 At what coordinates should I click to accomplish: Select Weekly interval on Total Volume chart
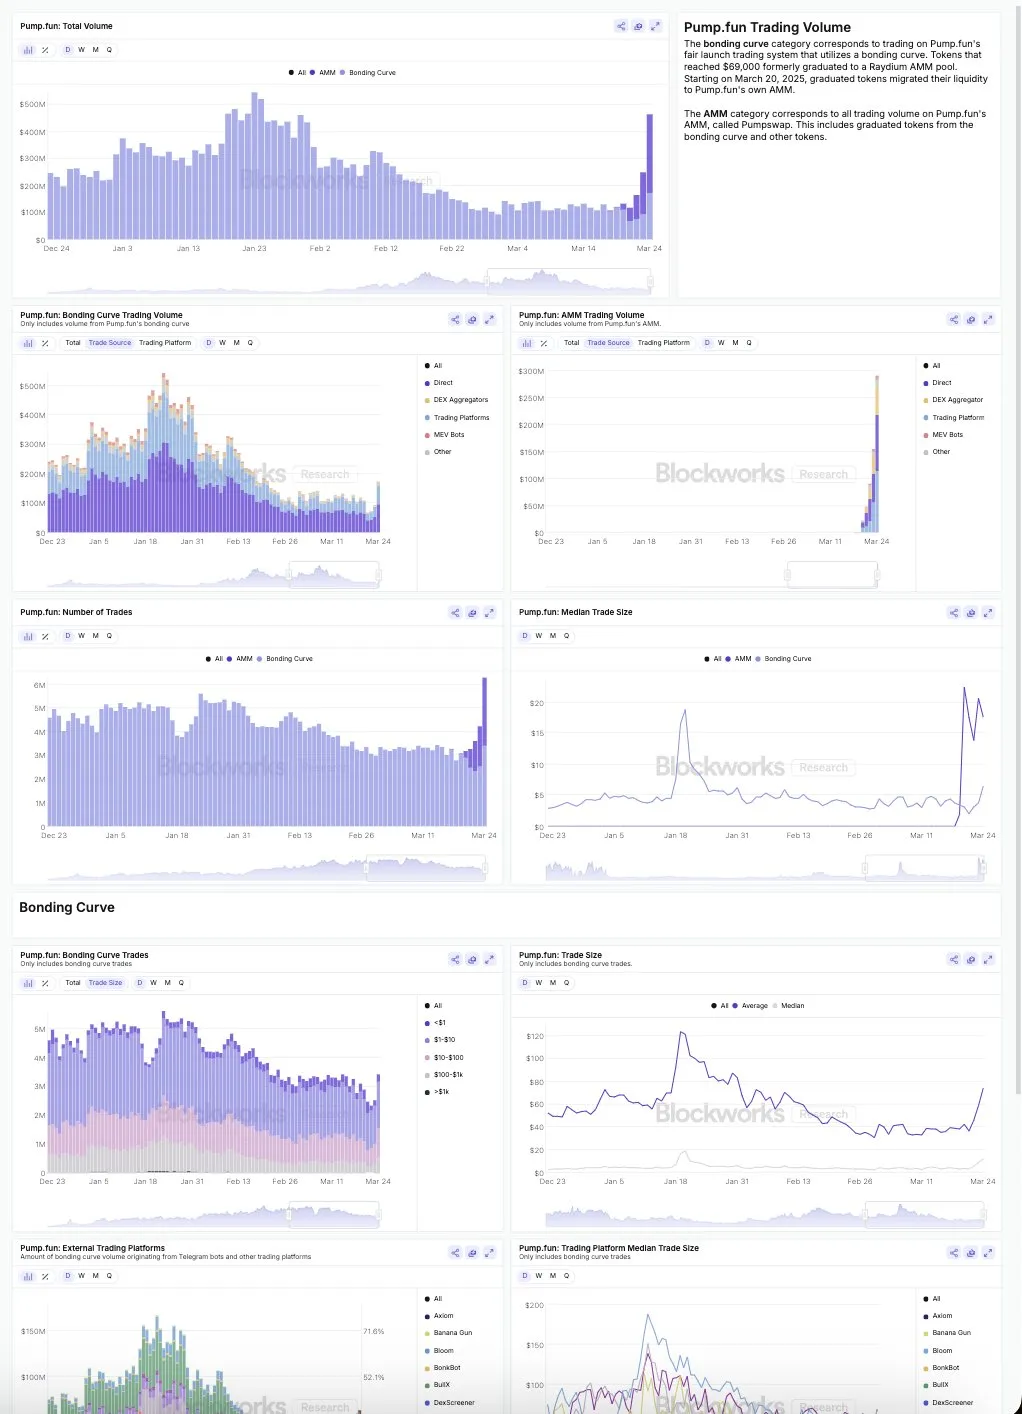[82, 50]
